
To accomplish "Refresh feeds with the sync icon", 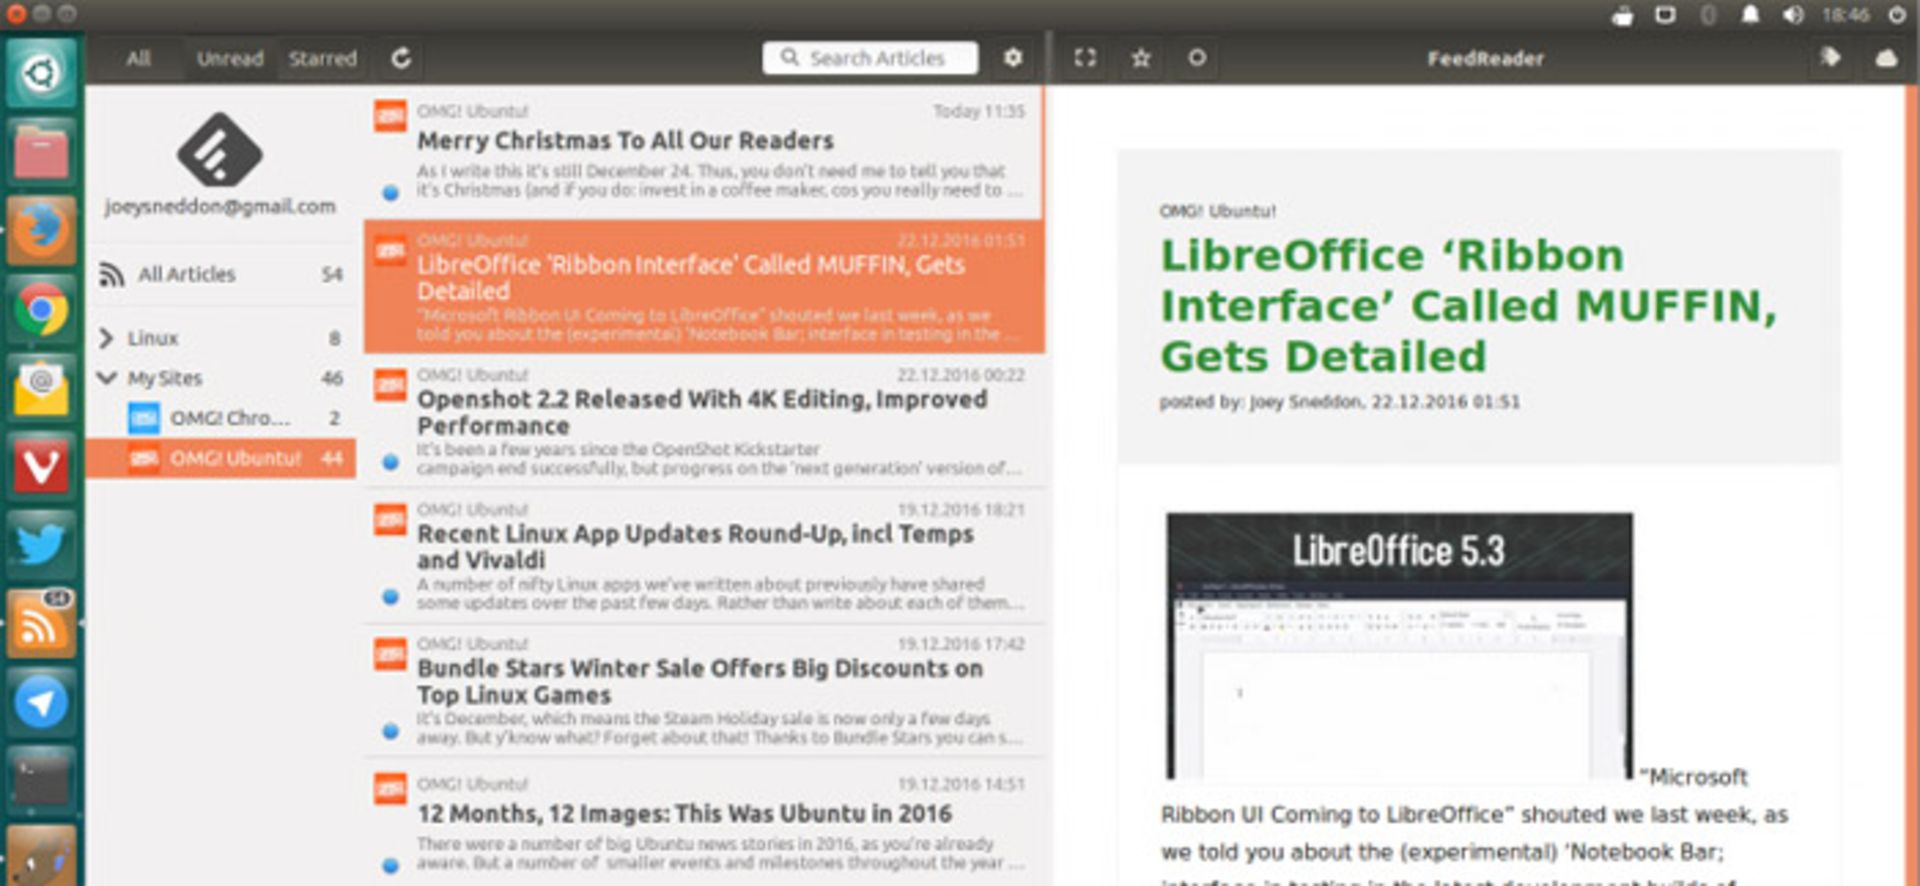I will pyautogui.click(x=401, y=58).
